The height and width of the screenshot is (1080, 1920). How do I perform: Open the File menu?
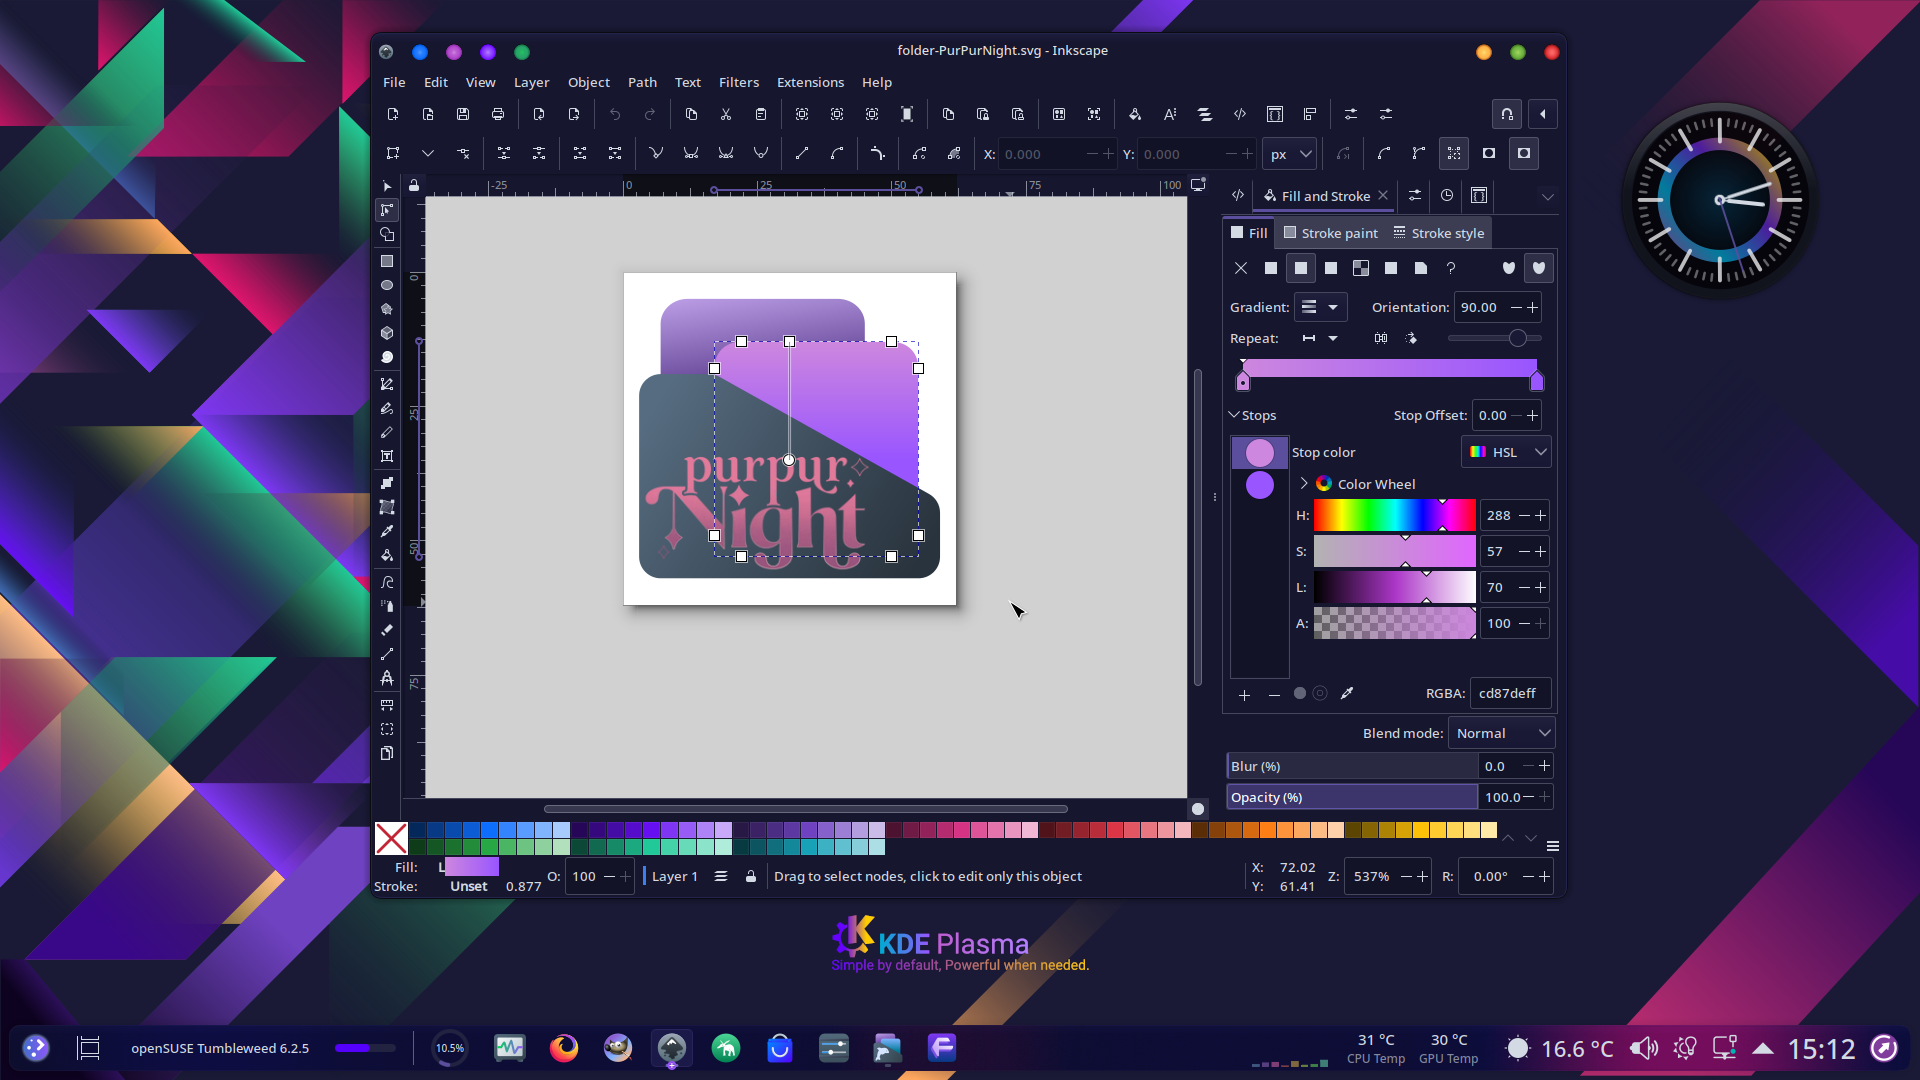(x=394, y=82)
